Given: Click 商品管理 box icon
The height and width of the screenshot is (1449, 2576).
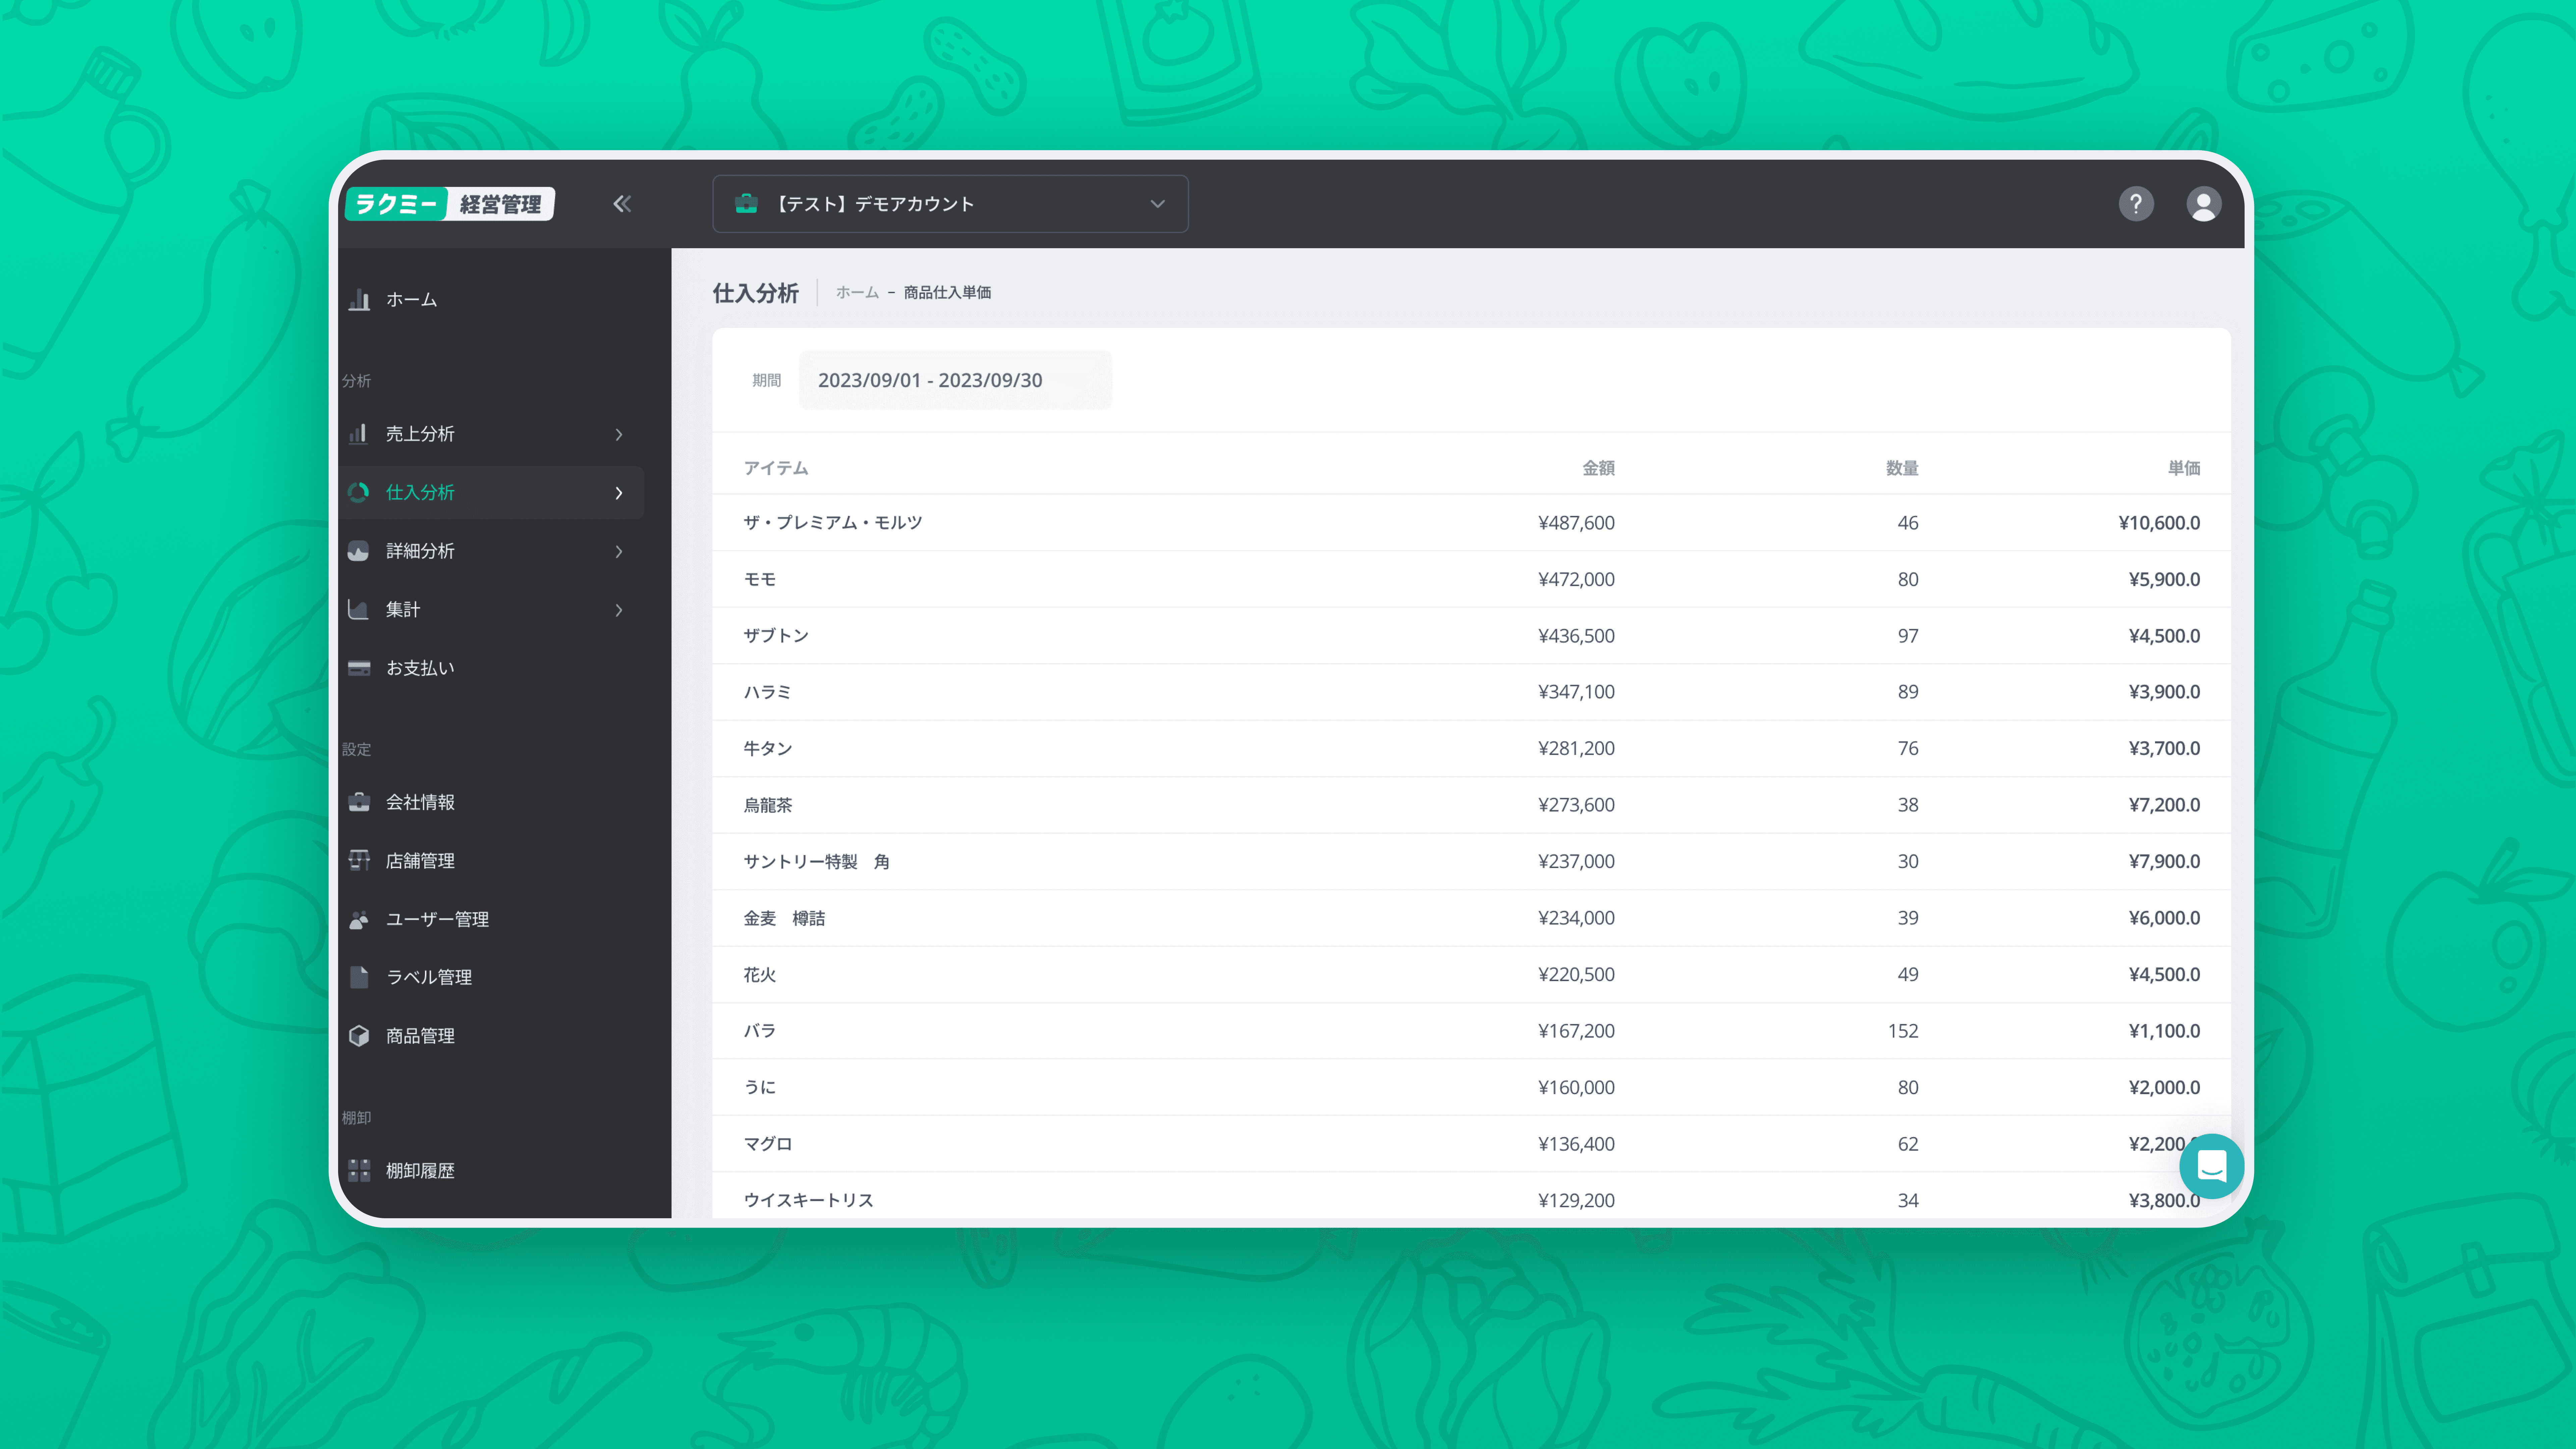Looking at the screenshot, I should click(359, 1036).
